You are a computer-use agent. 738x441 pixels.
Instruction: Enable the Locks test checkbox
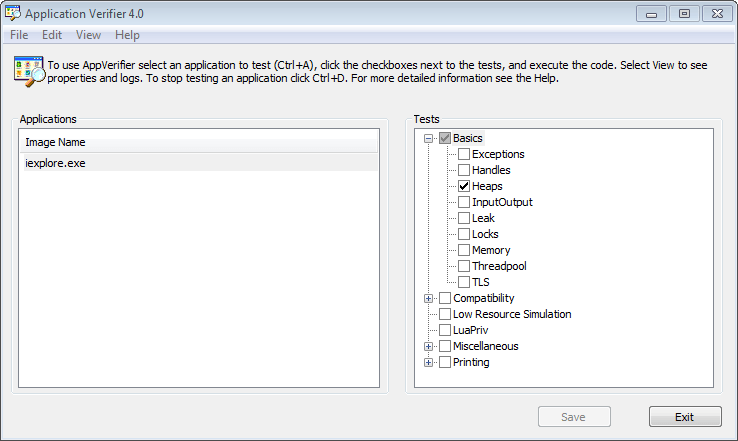pos(464,234)
